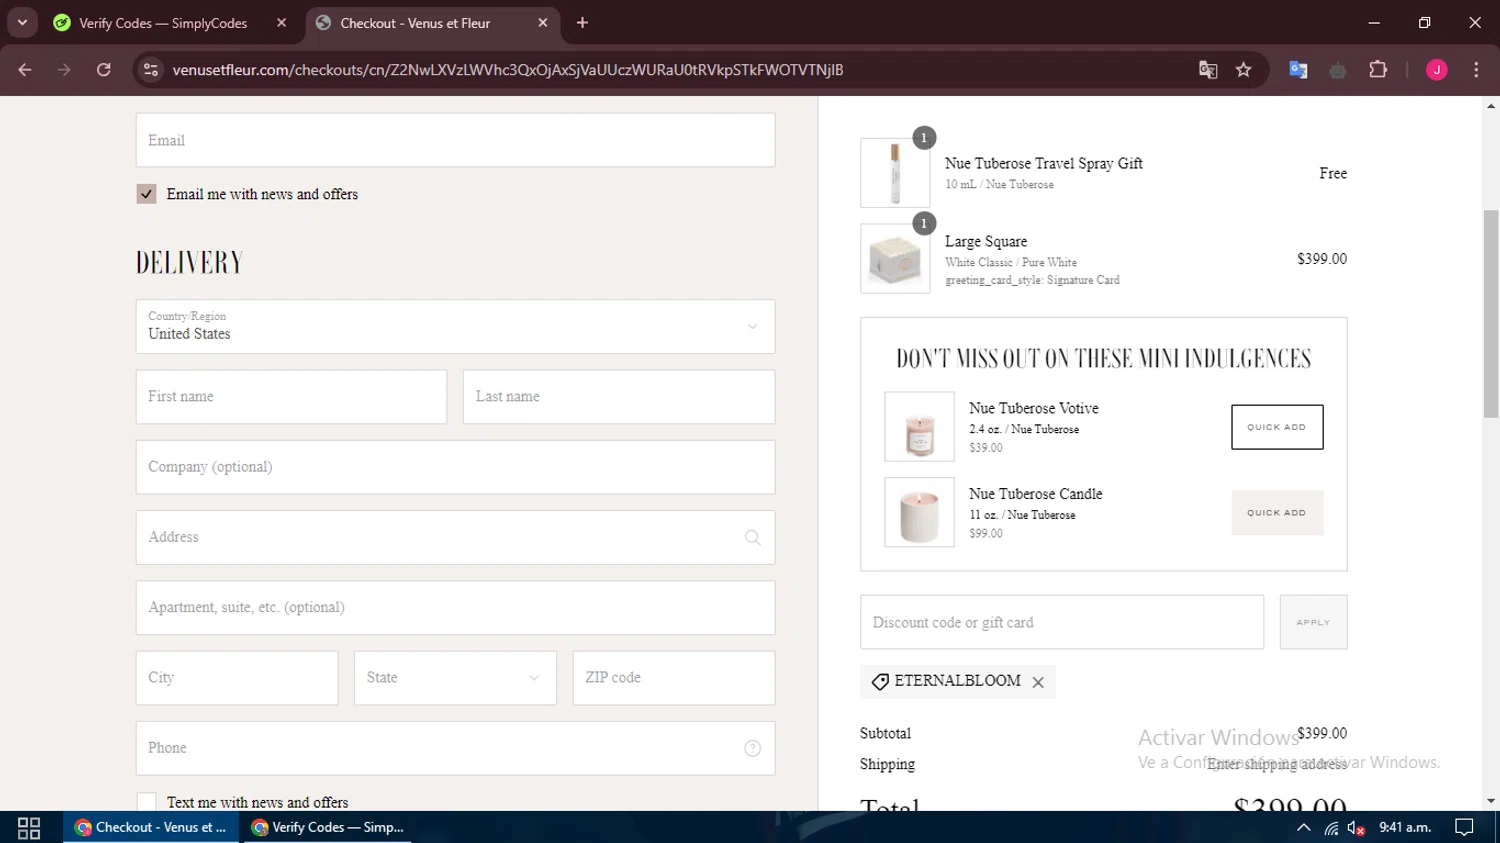The height and width of the screenshot is (843, 1500).
Task: Click the muted volume tray icon
Action: tap(1356, 828)
